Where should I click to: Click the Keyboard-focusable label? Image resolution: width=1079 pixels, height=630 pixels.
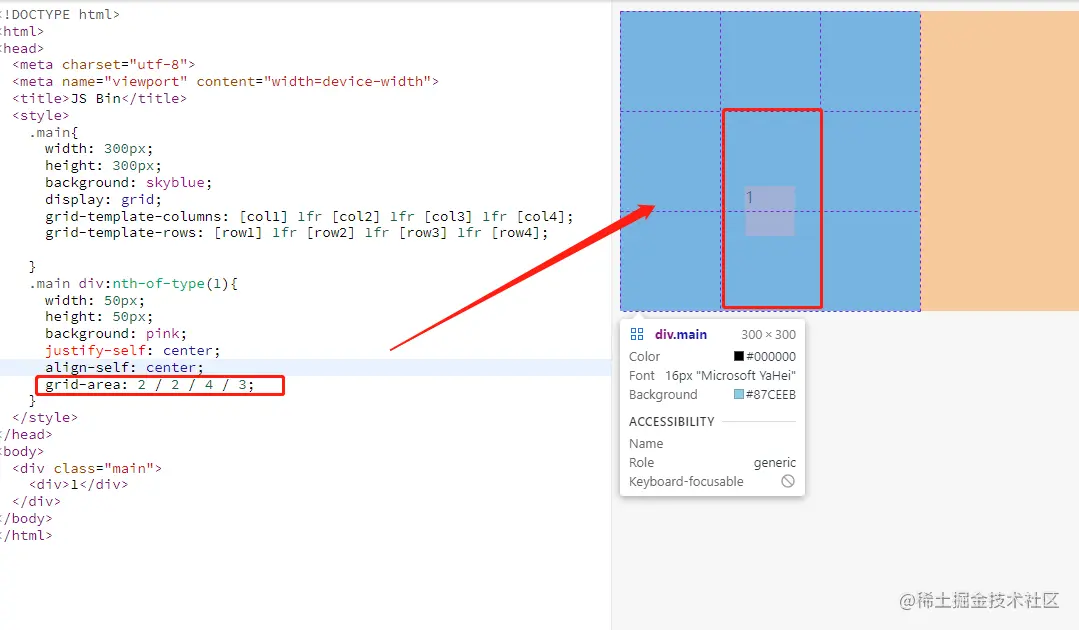(x=686, y=481)
